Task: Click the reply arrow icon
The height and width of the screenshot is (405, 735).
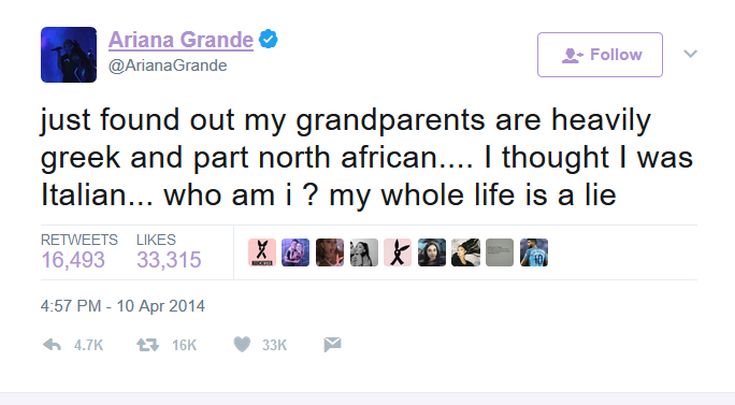Action: [52, 345]
